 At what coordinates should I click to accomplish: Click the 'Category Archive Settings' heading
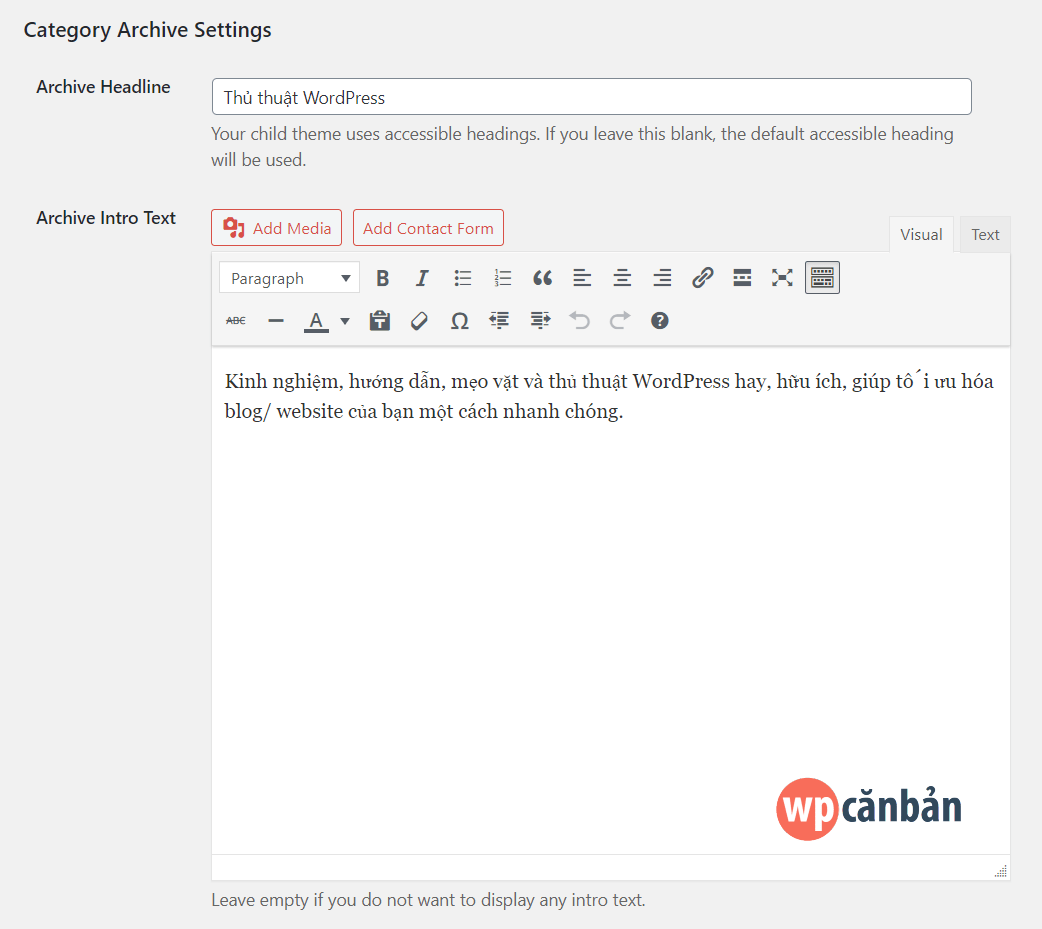pos(148,30)
